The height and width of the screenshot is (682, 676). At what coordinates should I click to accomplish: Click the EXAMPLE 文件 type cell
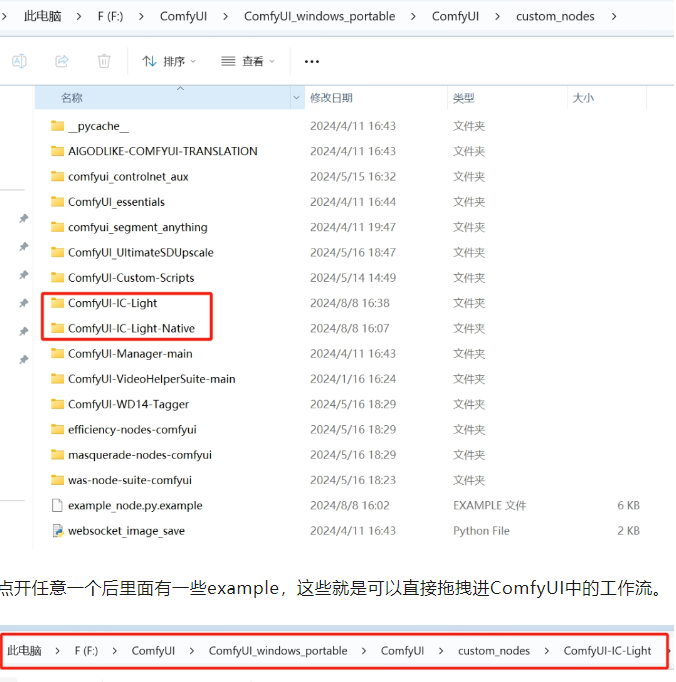tap(489, 505)
